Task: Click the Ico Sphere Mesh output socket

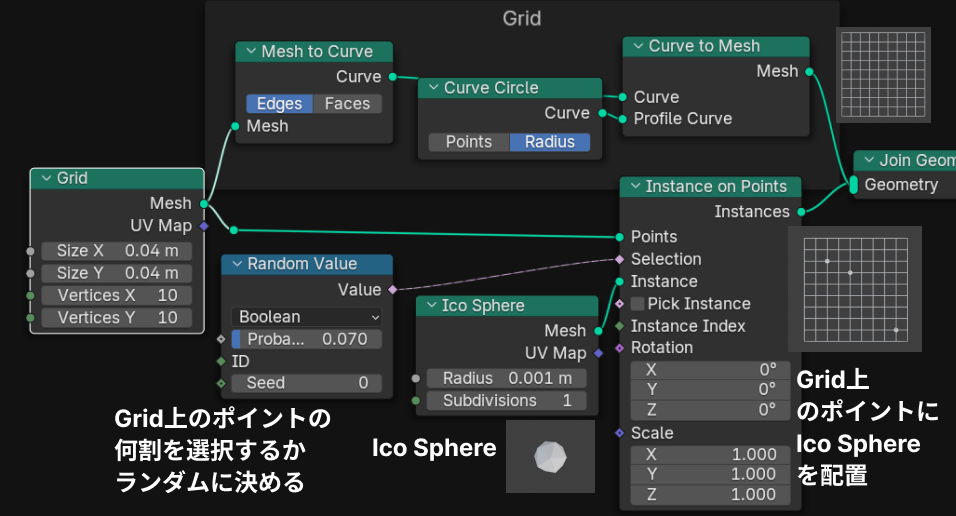Action: [x=598, y=330]
